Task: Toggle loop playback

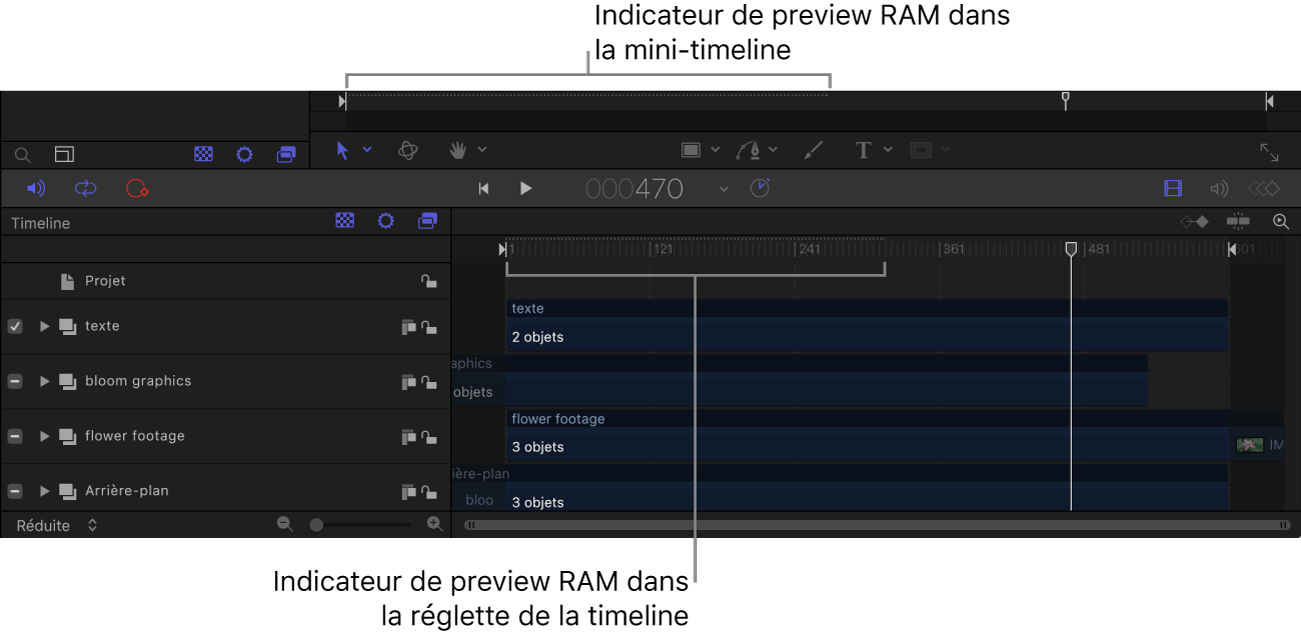Action: click(85, 188)
